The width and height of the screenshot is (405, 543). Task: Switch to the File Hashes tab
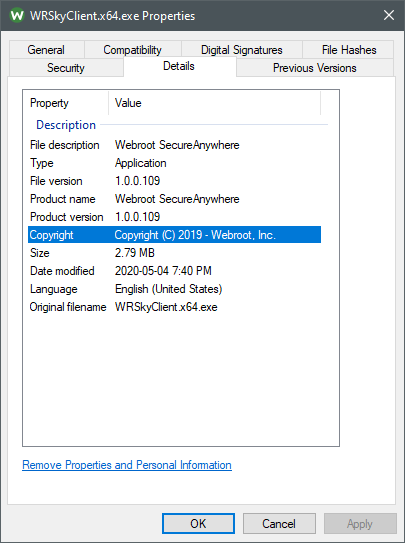coord(348,50)
